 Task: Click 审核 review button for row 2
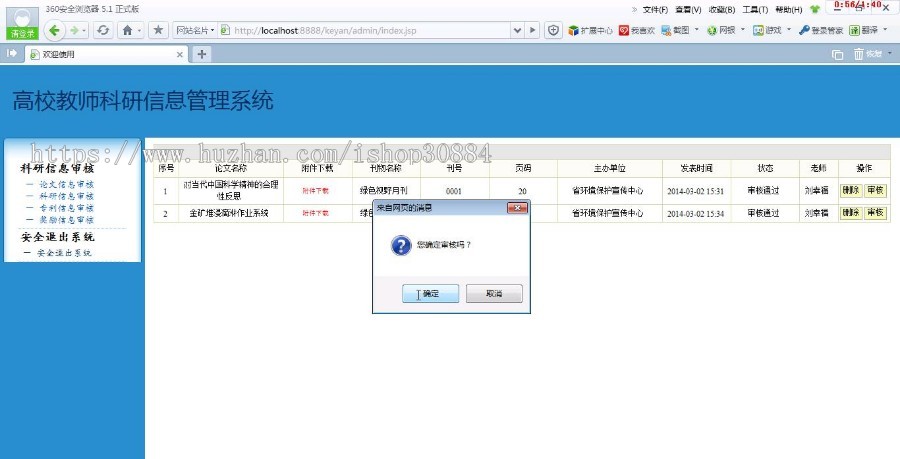tap(875, 213)
